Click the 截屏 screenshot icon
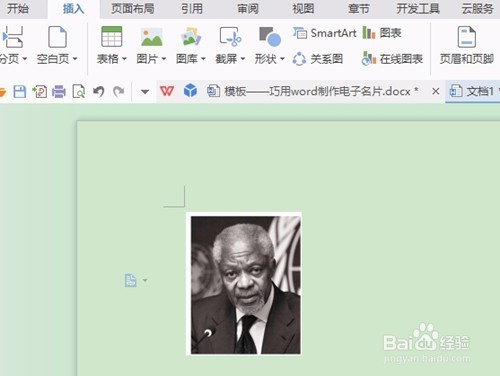 pos(230,37)
